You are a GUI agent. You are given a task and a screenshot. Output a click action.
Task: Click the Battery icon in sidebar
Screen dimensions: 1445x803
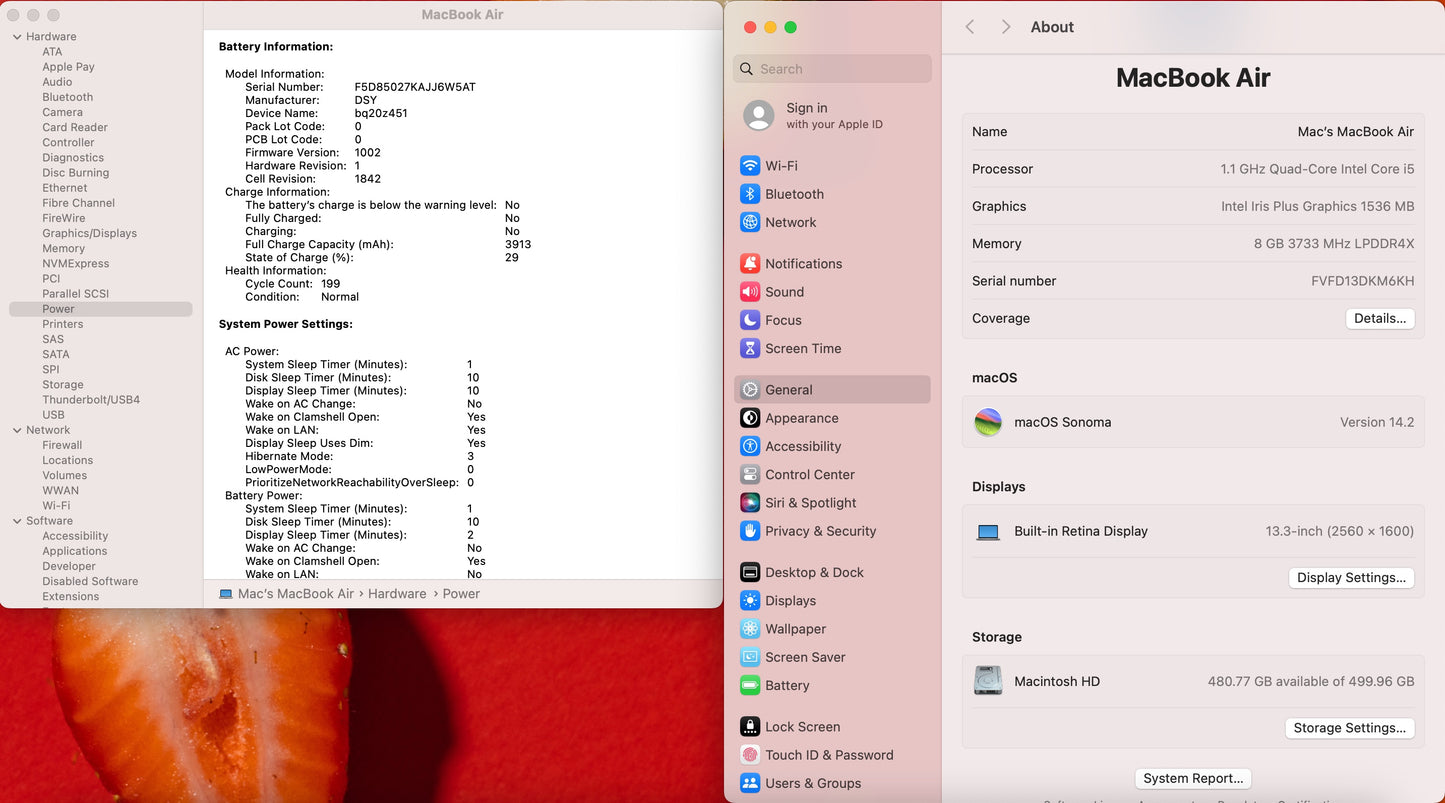(750, 685)
